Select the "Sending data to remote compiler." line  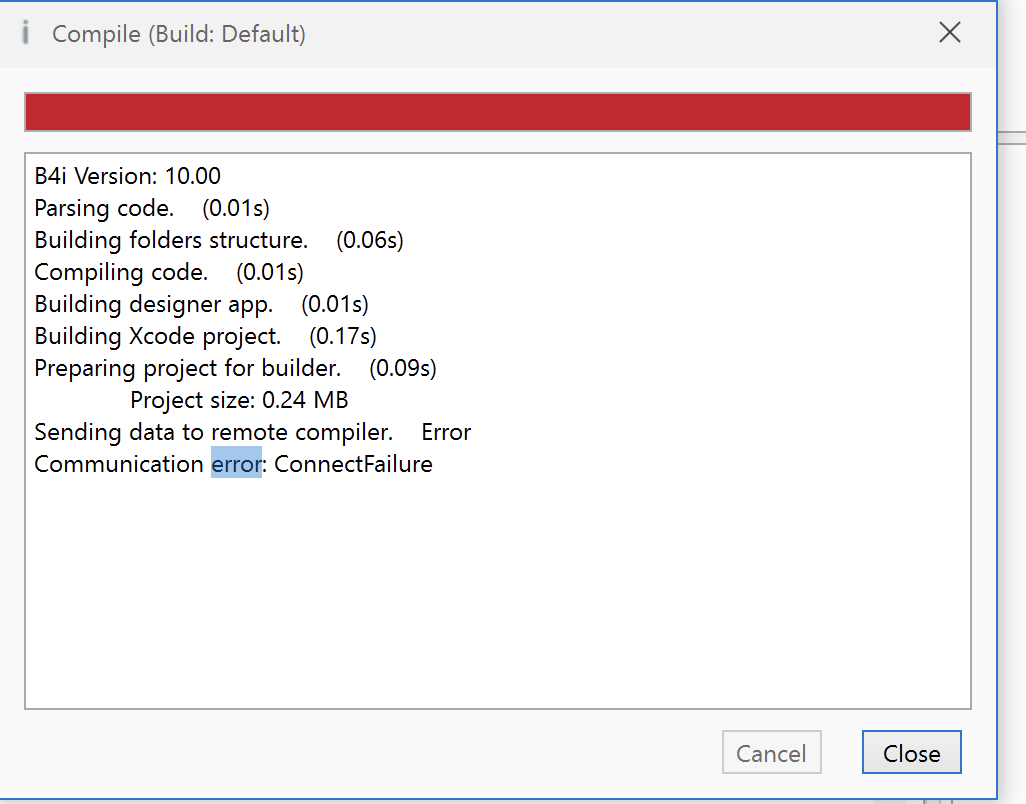(x=213, y=432)
